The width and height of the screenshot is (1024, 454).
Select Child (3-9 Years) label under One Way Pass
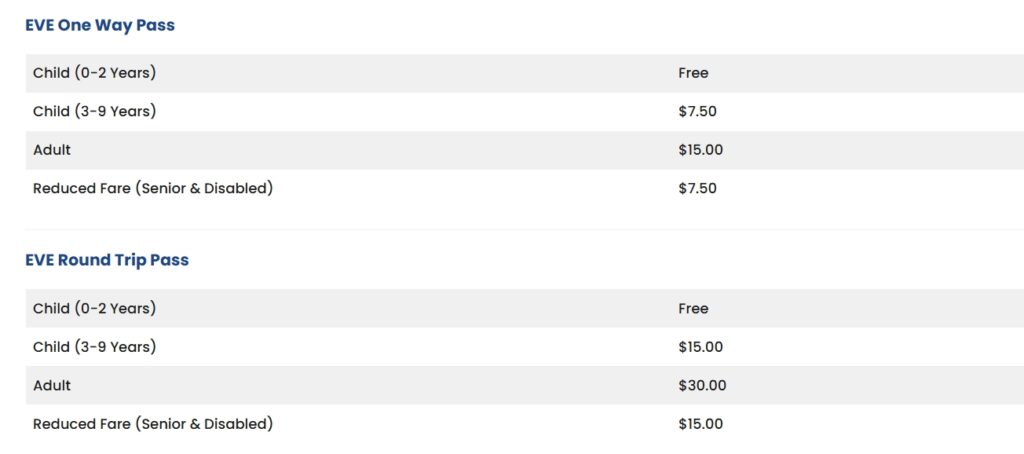point(94,111)
